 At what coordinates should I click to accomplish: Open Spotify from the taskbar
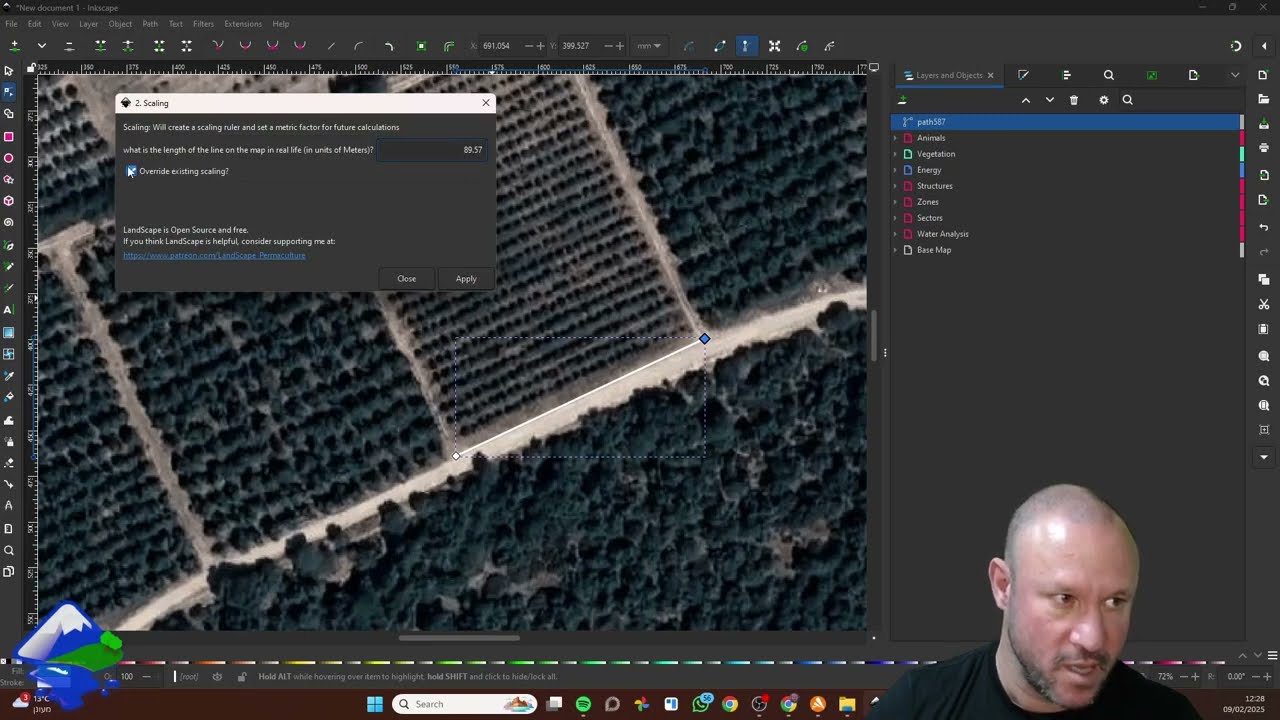coord(583,704)
